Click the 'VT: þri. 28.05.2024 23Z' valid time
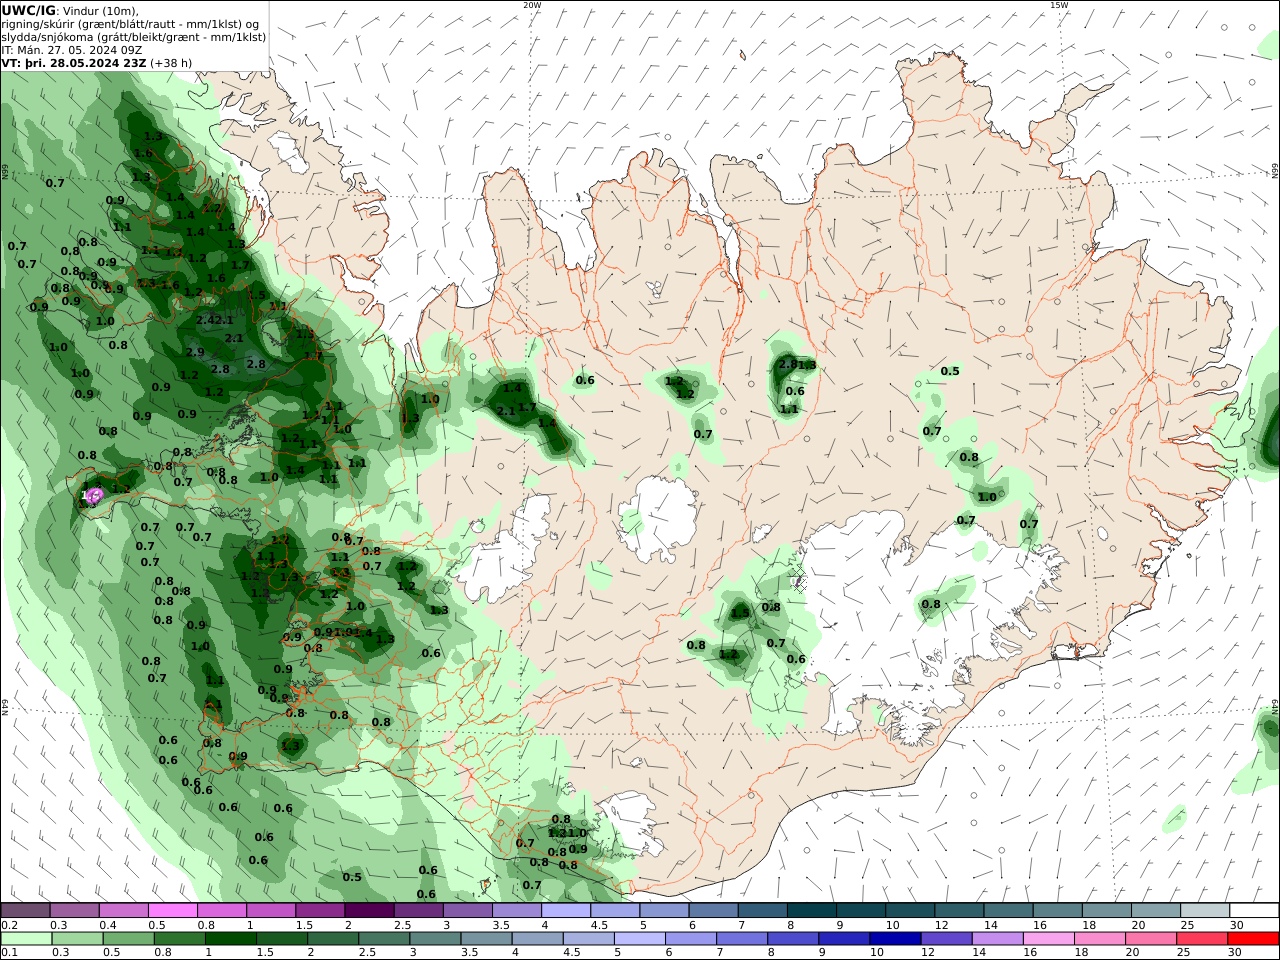 click(74, 63)
